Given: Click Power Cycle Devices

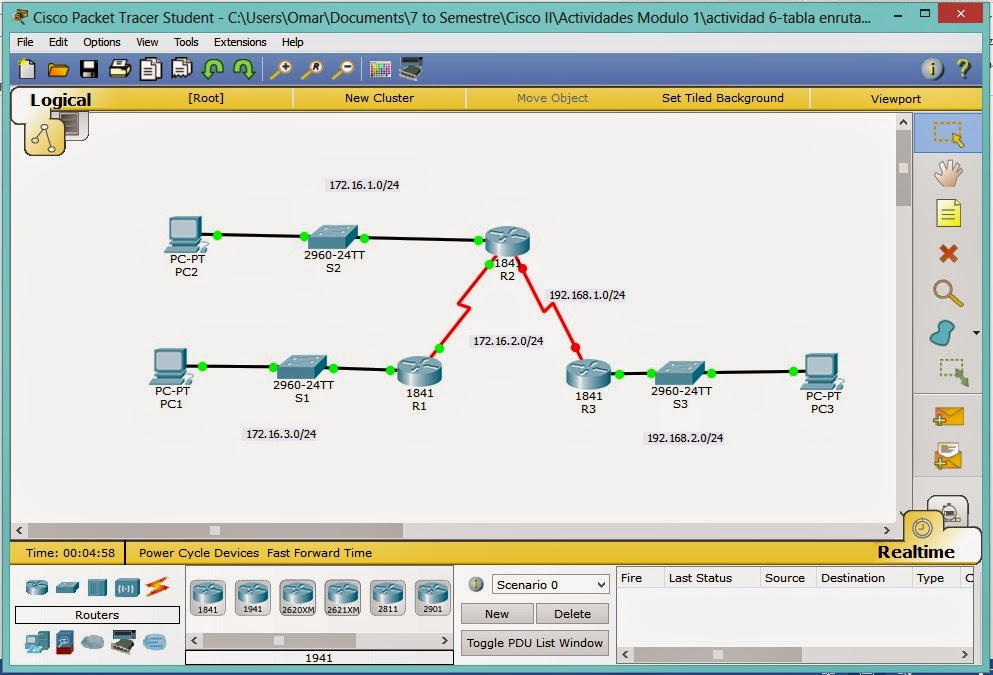Looking at the screenshot, I should click(x=199, y=553).
